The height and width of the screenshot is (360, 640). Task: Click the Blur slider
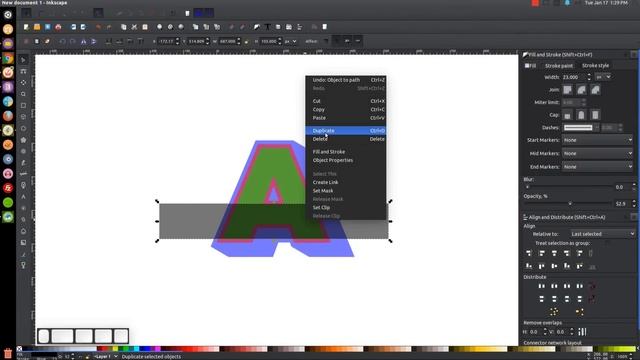pyautogui.click(x=569, y=187)
